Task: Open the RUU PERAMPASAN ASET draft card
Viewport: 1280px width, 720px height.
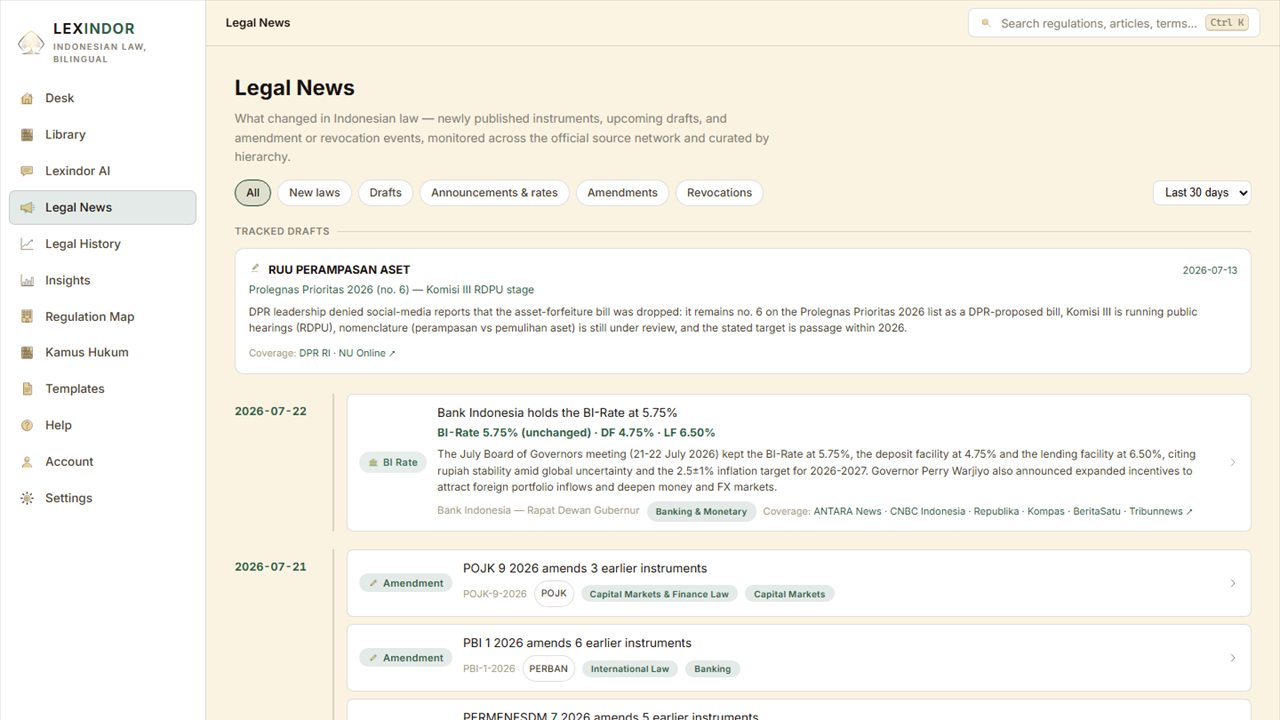Action: [x=743, y=311]
